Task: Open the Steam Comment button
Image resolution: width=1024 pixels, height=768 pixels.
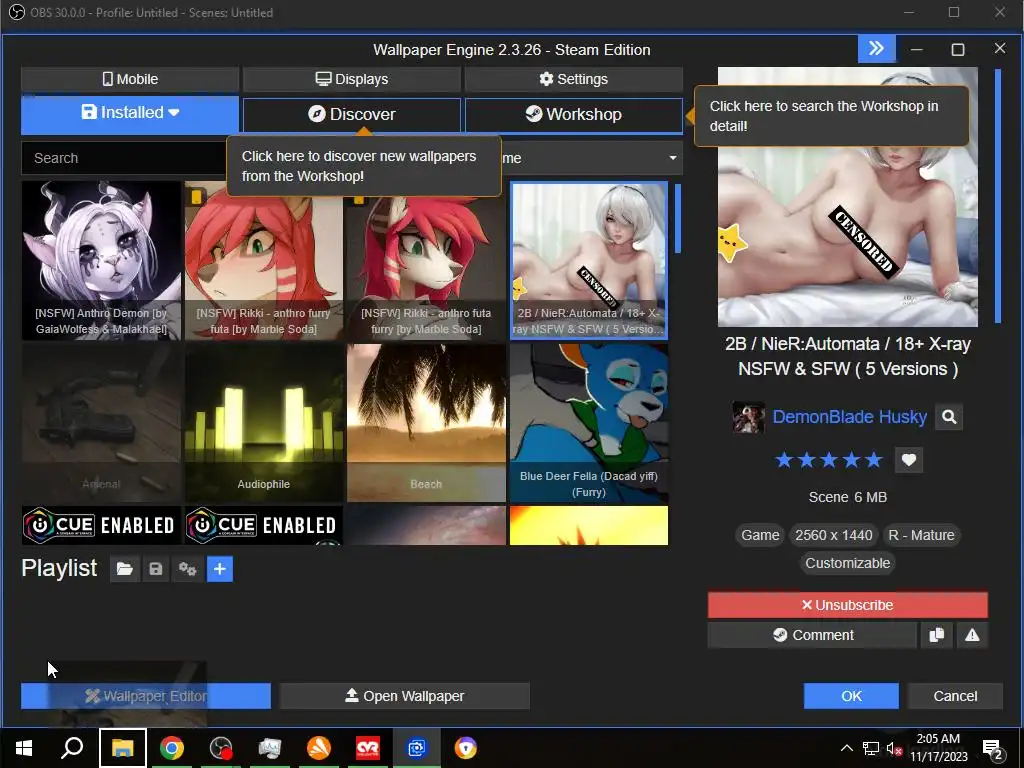Action: click(812, 635)
